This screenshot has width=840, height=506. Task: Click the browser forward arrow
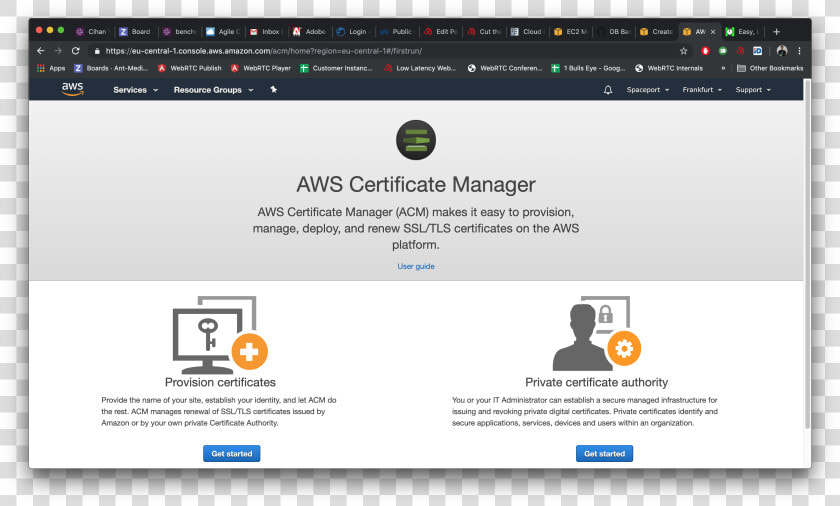coord(58,50)
